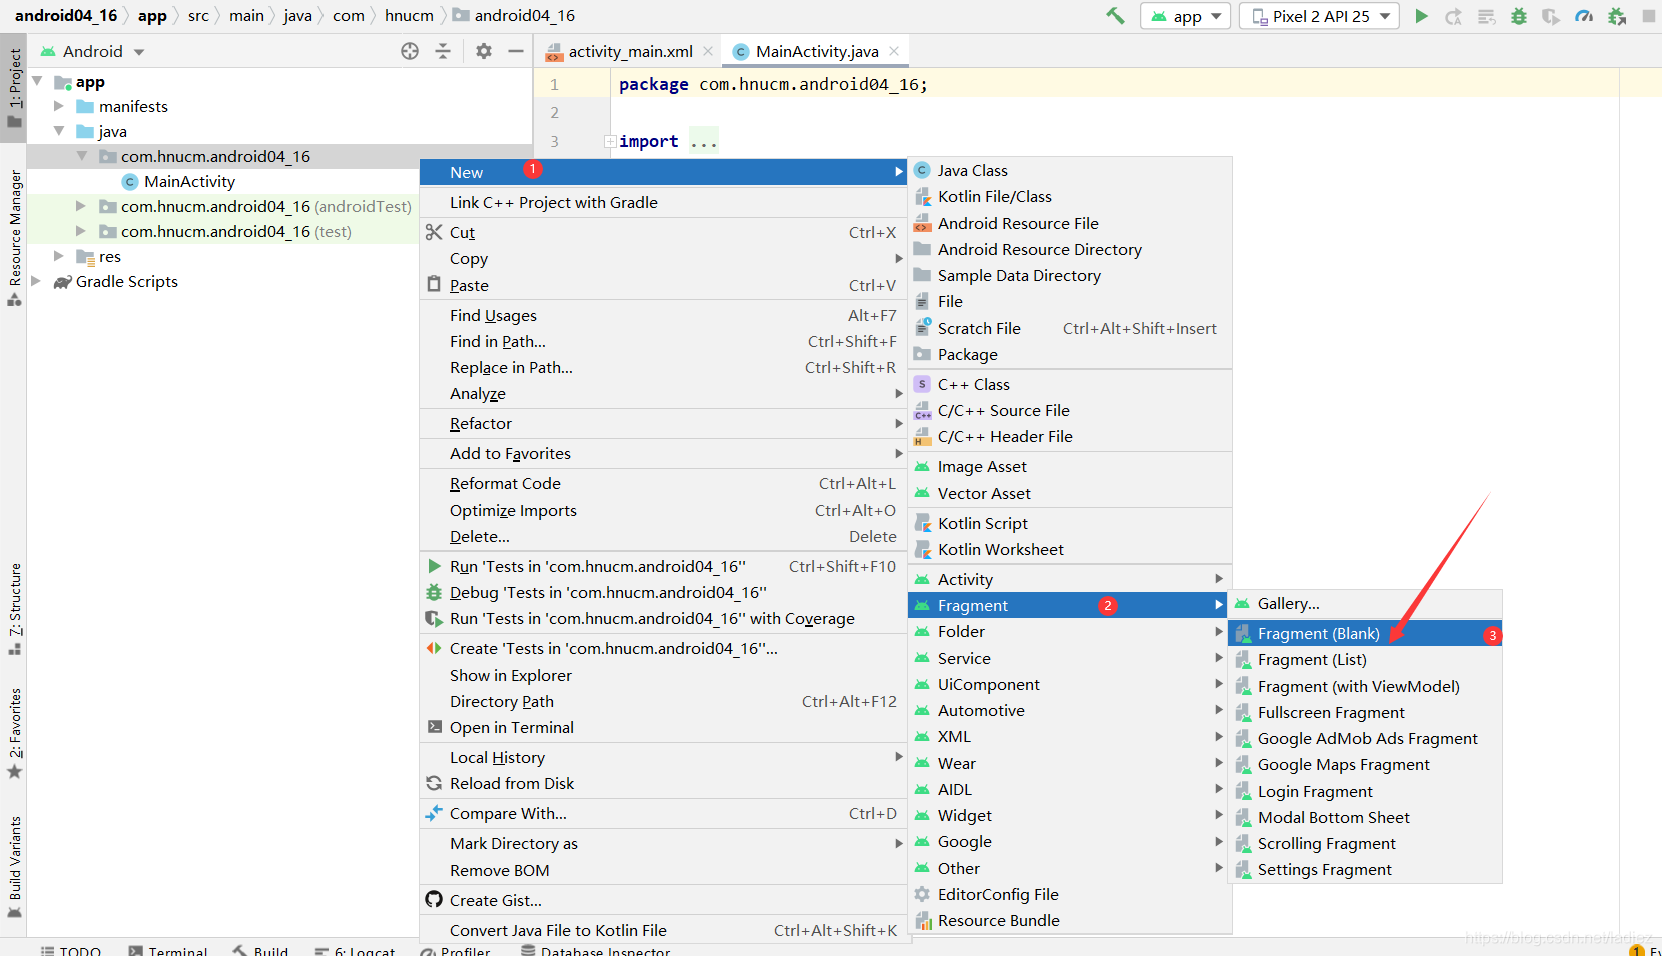
Task: Choose Image Asset in New menu
Action: pos(1070,466)
